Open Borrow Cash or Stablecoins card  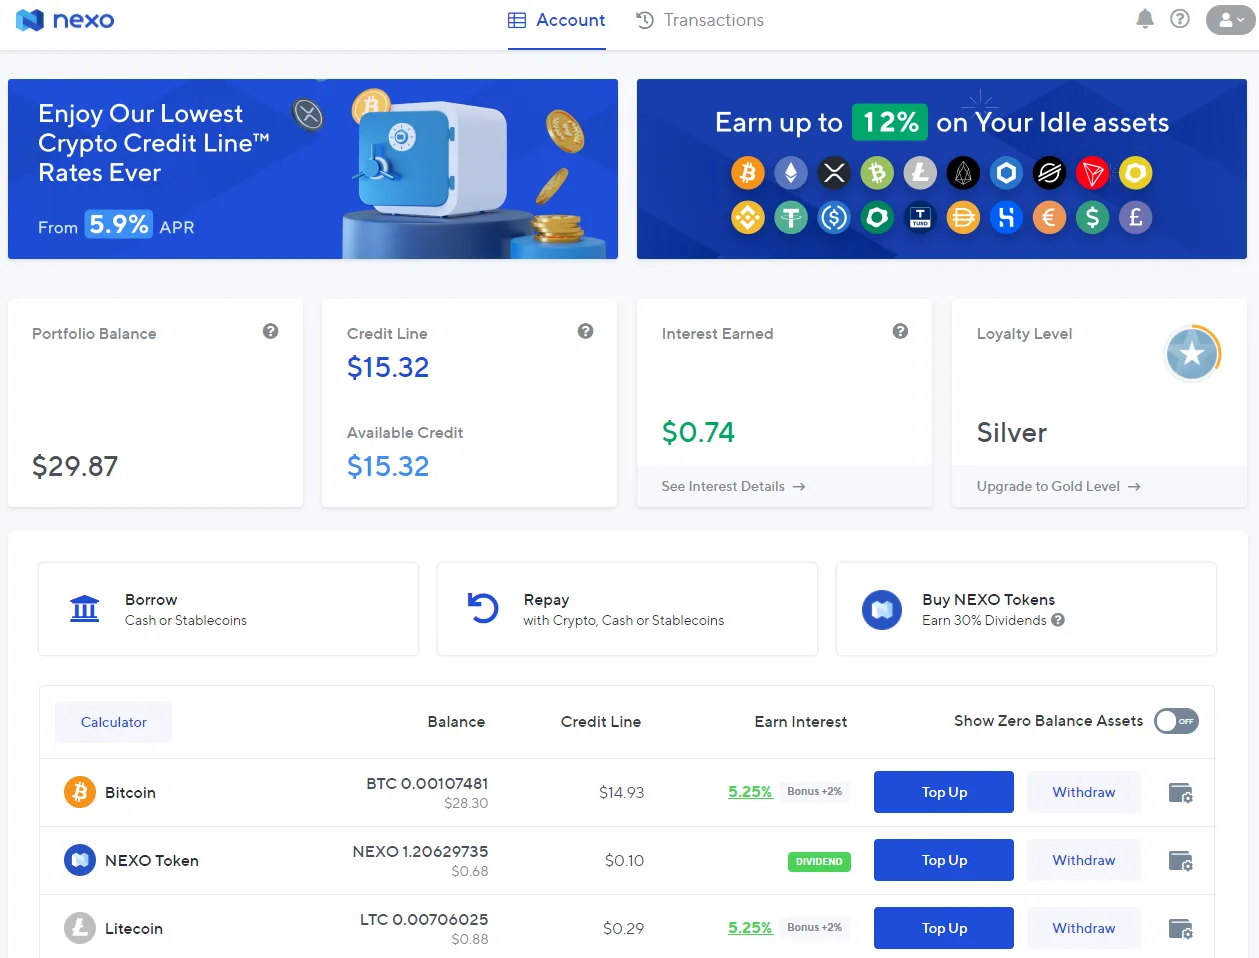click(228, 609)
